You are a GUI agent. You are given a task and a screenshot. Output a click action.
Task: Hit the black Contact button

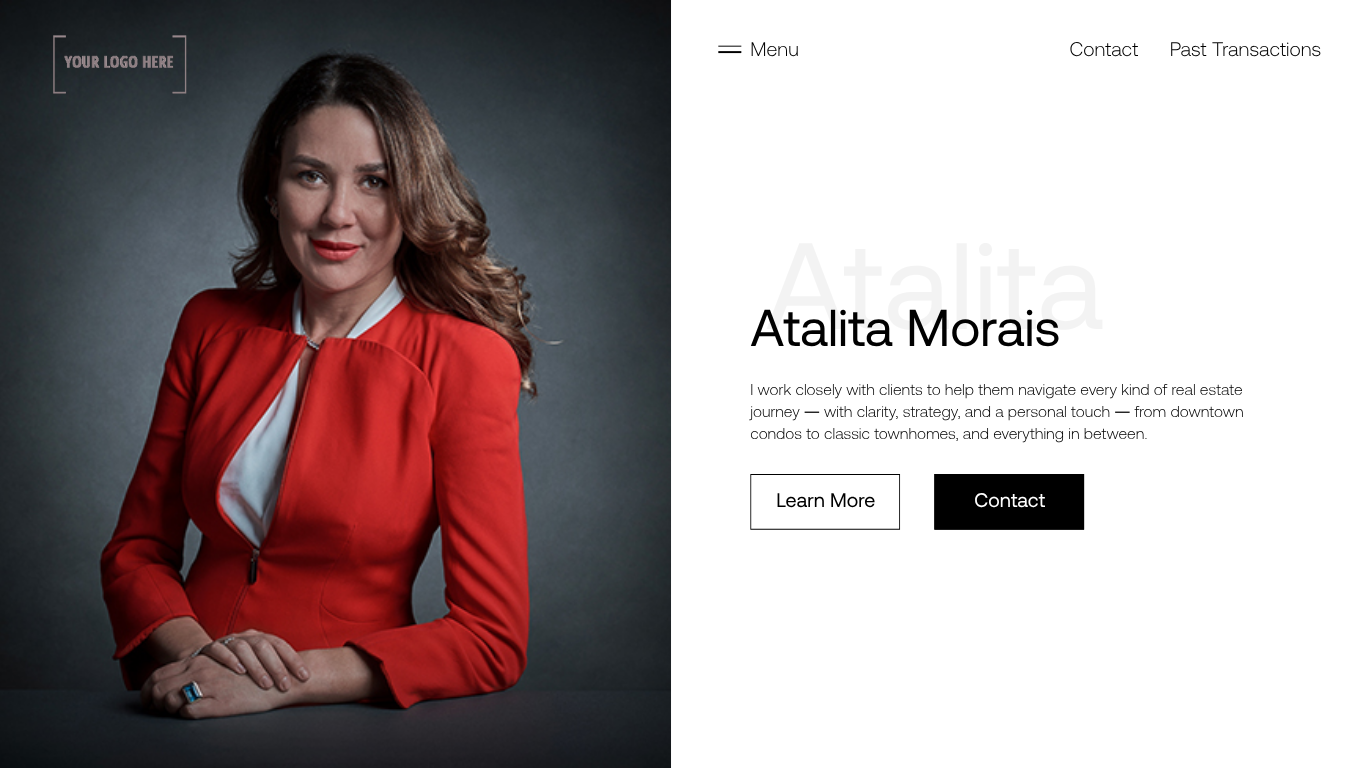[1009, 502]
